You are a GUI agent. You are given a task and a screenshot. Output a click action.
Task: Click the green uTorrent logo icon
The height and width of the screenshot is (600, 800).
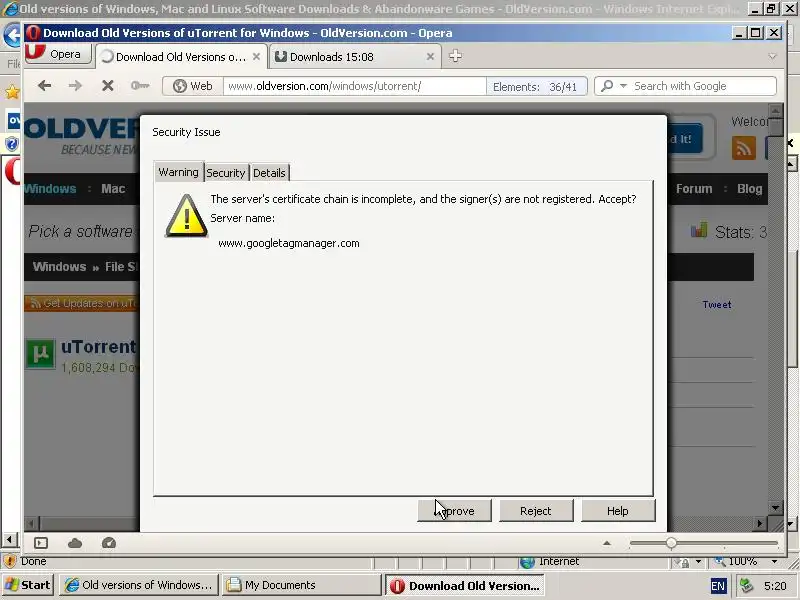coord(40,354)
